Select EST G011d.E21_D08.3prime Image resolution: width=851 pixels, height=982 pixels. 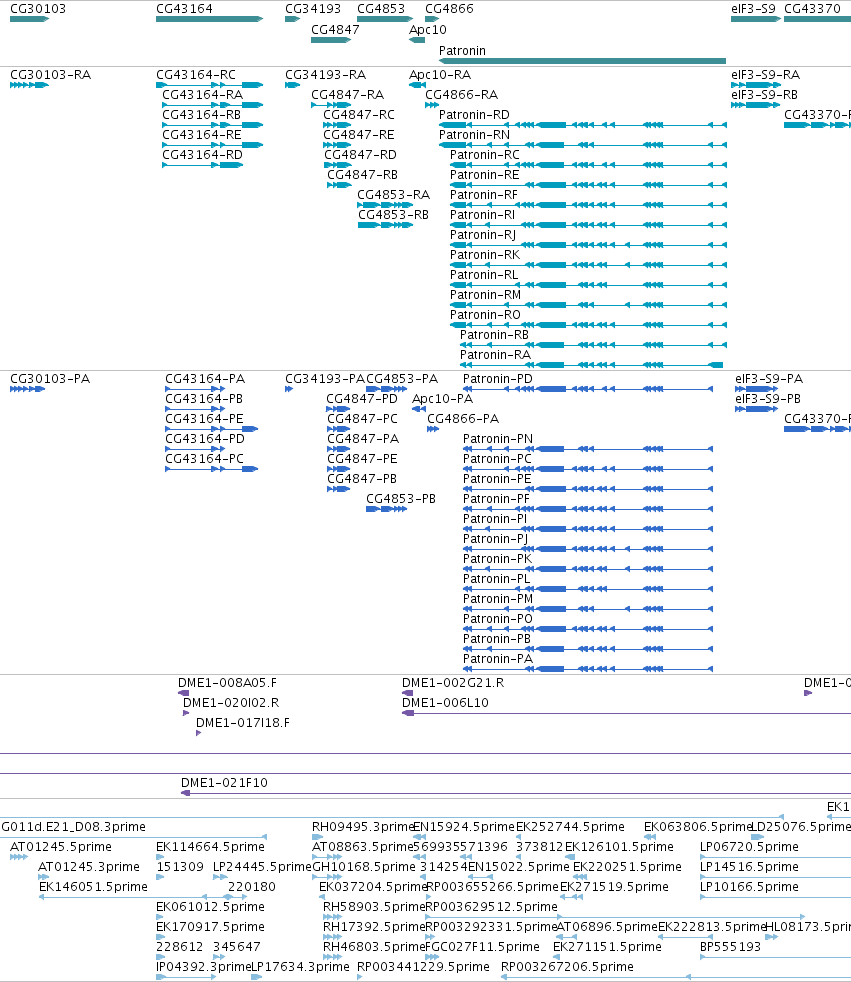(x=73, y=827)
